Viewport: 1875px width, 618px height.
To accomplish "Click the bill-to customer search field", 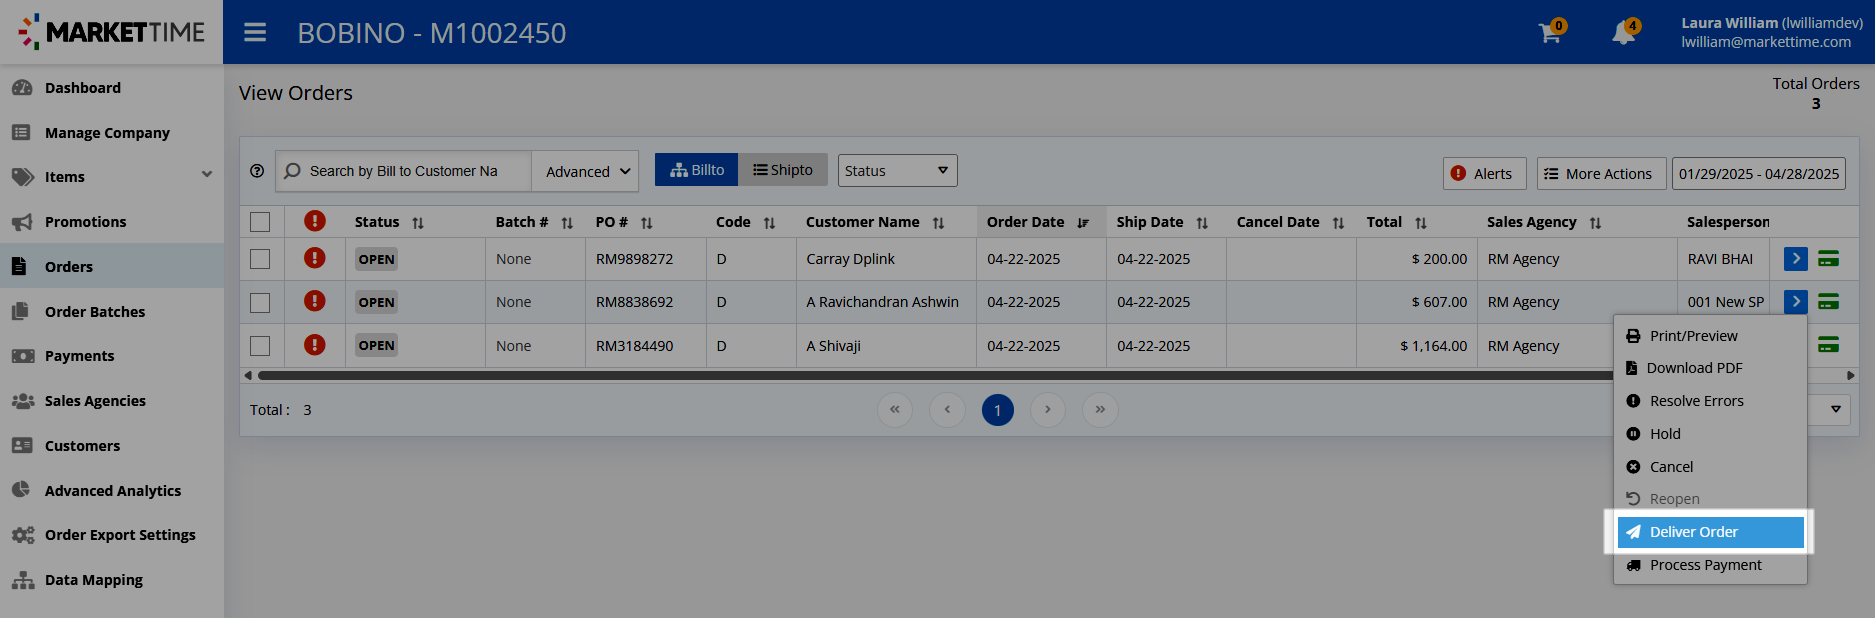I will (x=403, y=171).
